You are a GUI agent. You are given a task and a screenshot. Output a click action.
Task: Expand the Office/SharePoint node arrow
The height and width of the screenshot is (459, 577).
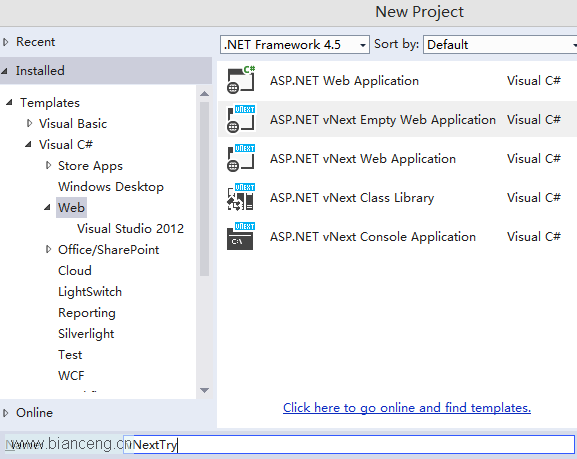(x=49, y=249)
